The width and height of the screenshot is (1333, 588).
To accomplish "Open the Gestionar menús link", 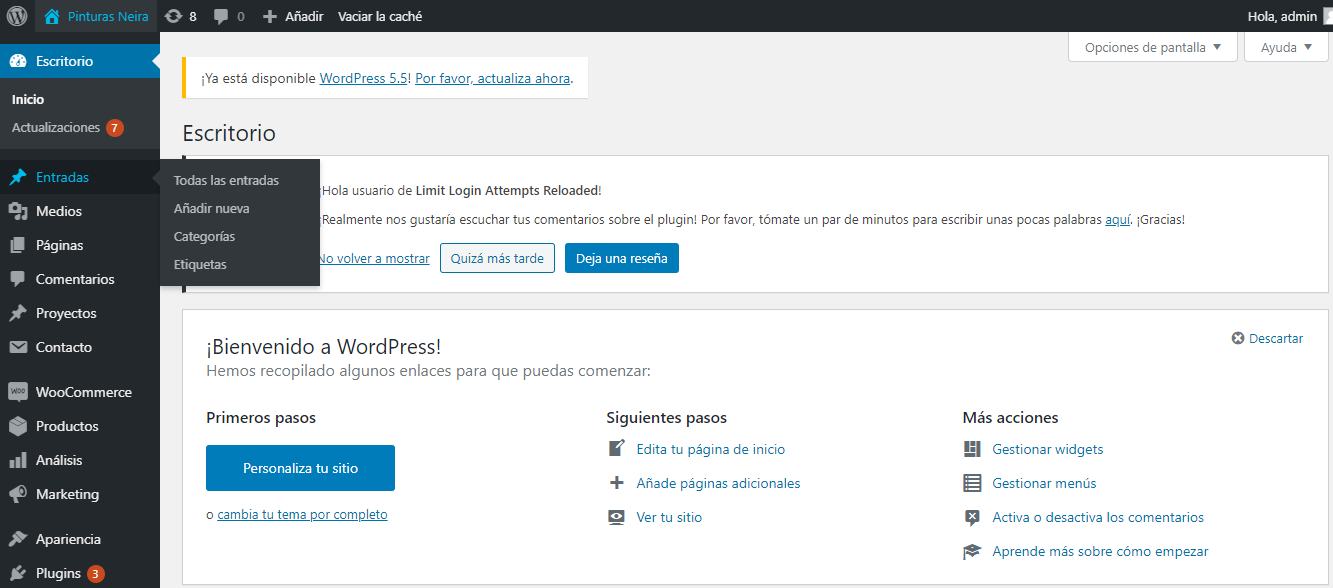I will tap(1044, 483).
